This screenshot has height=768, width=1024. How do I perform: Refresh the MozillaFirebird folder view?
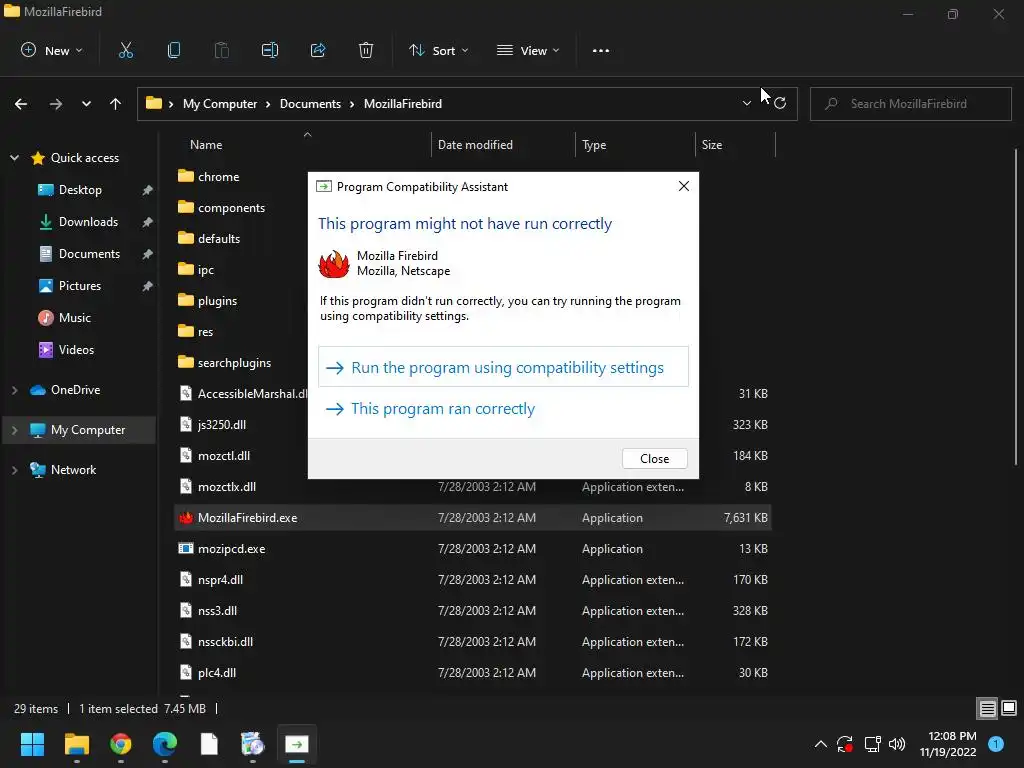(780, 103)
